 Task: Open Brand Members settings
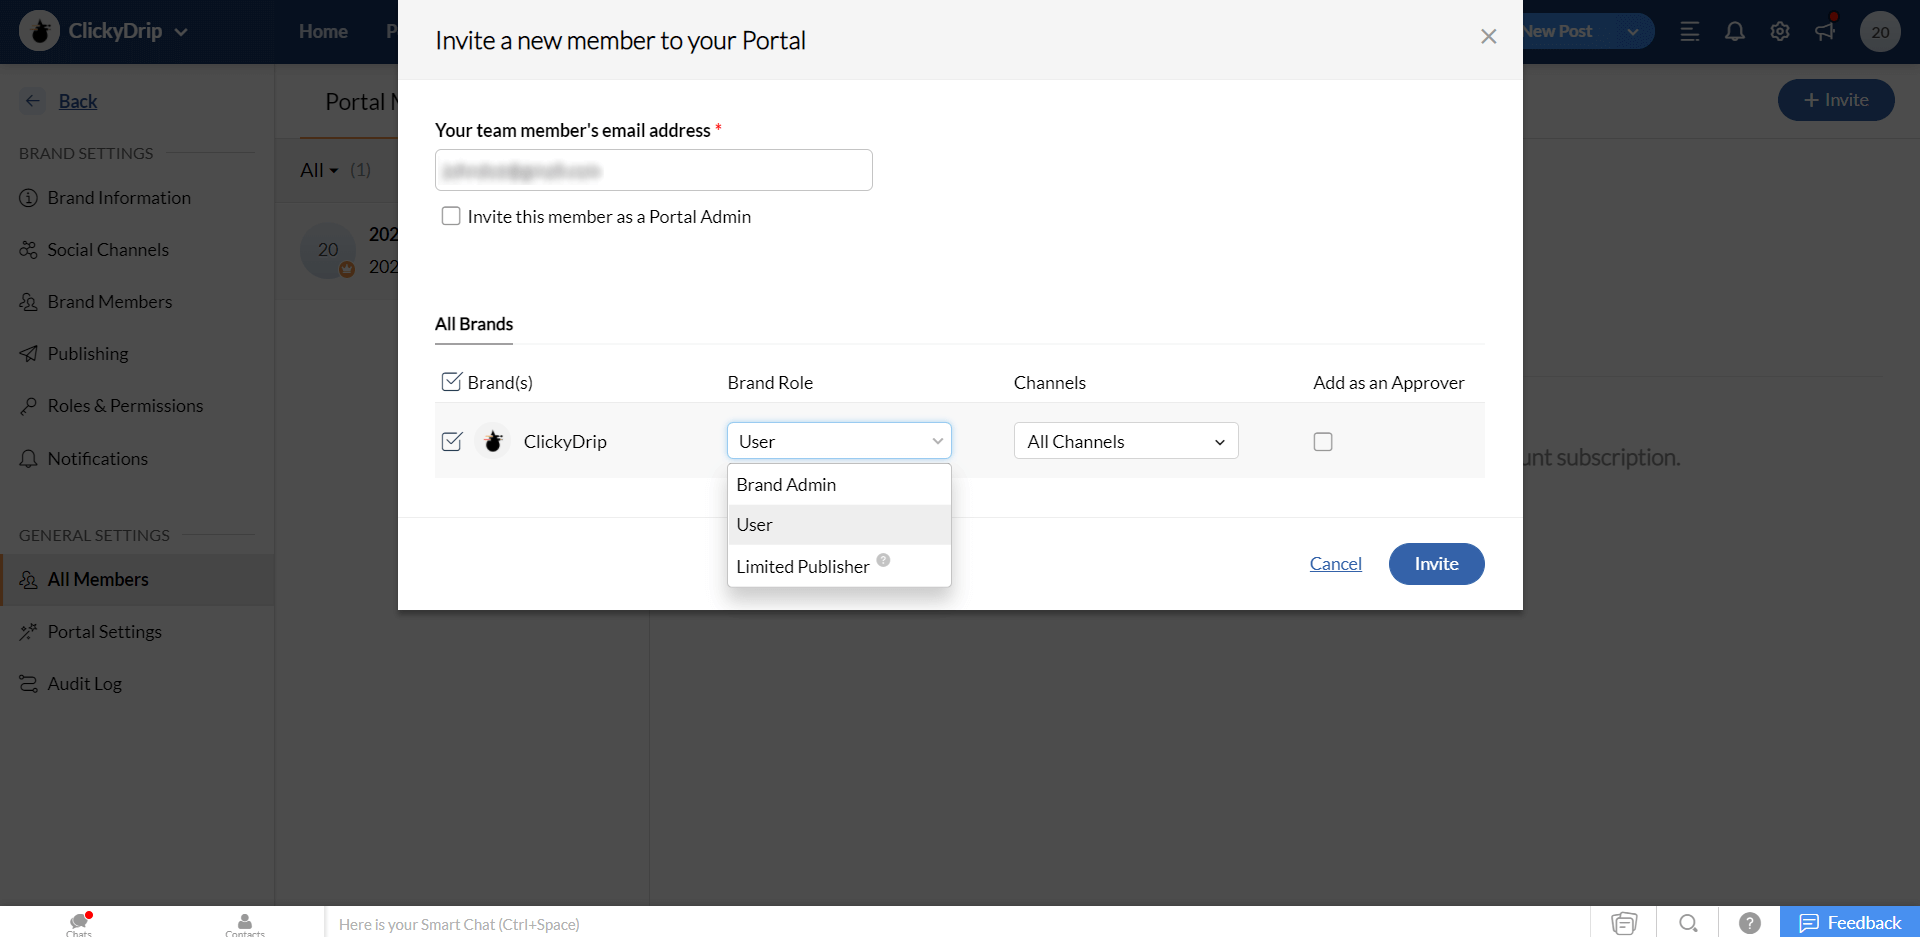pos(110,302)
